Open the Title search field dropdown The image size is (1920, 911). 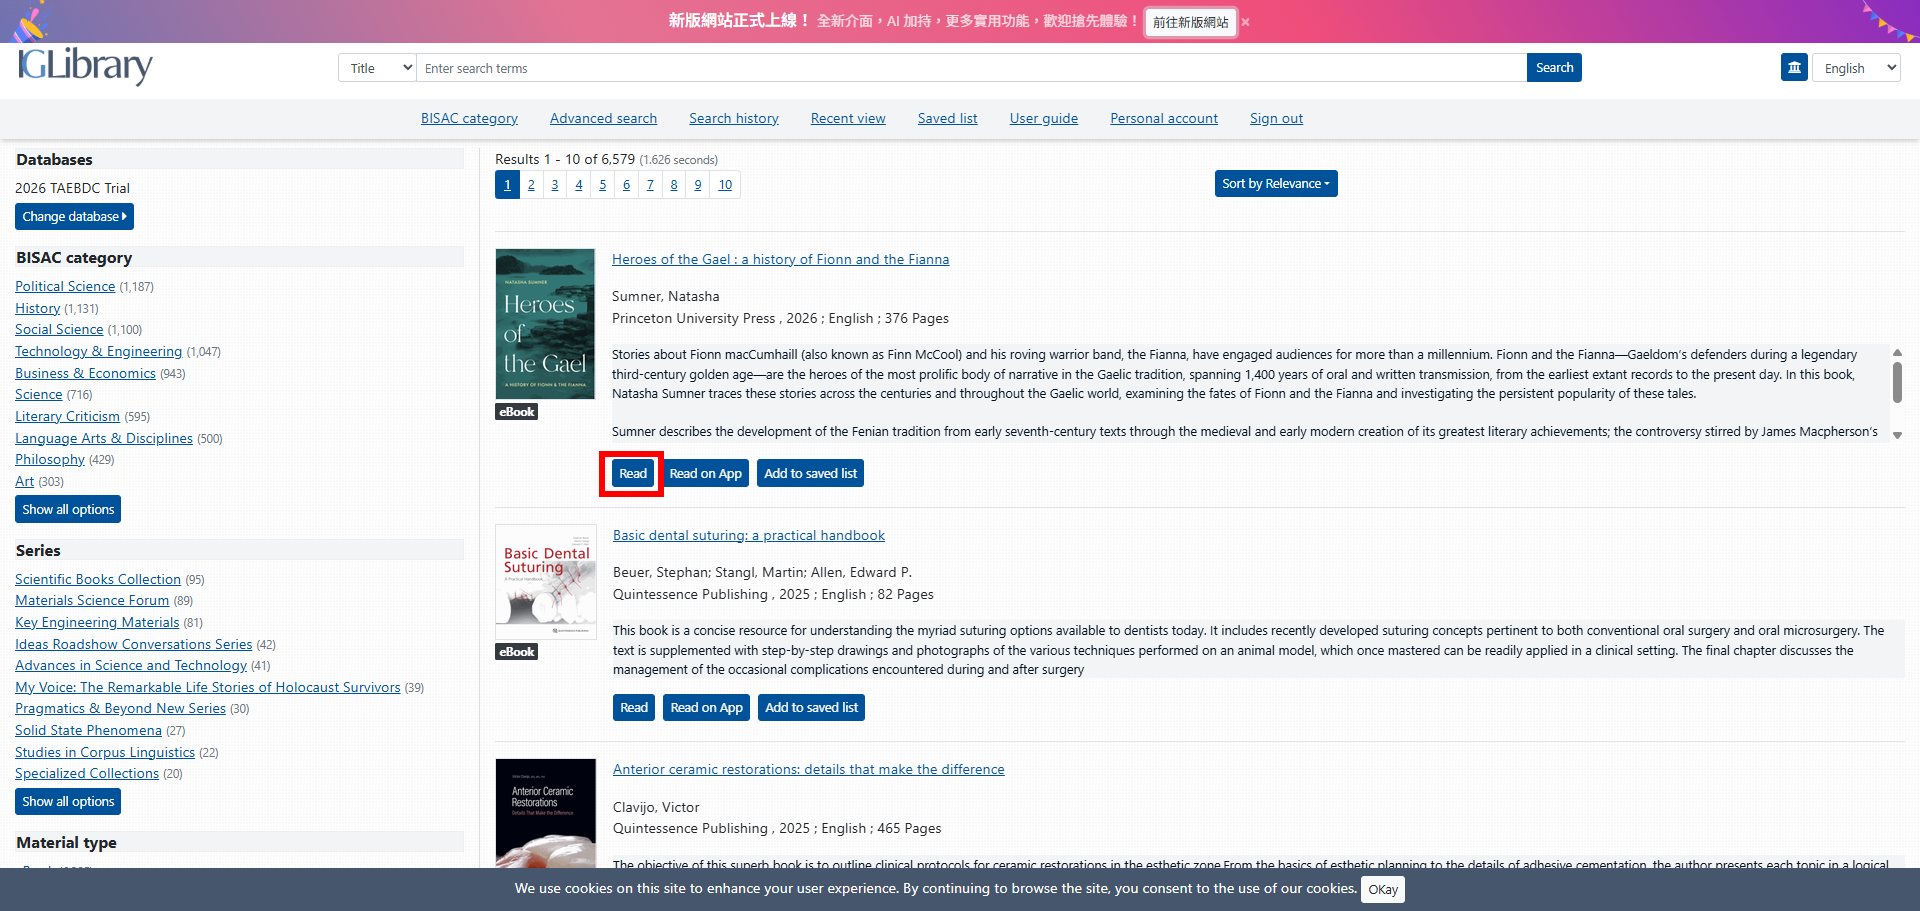377,68
